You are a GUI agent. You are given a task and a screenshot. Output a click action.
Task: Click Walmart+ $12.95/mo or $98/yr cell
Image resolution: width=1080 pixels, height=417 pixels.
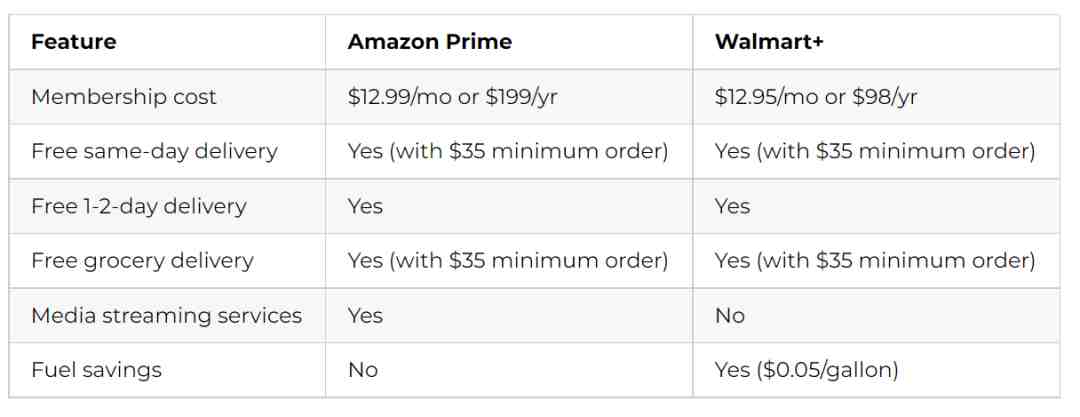[816, 96]
